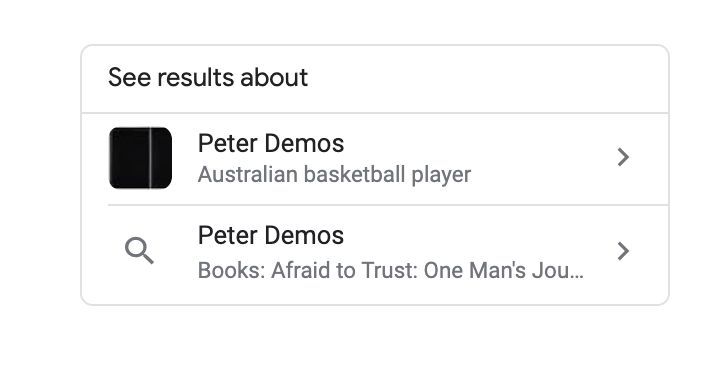
Task: Select the first Peter Demos result row
Action: pyautogui.click(x=375, y=158)
